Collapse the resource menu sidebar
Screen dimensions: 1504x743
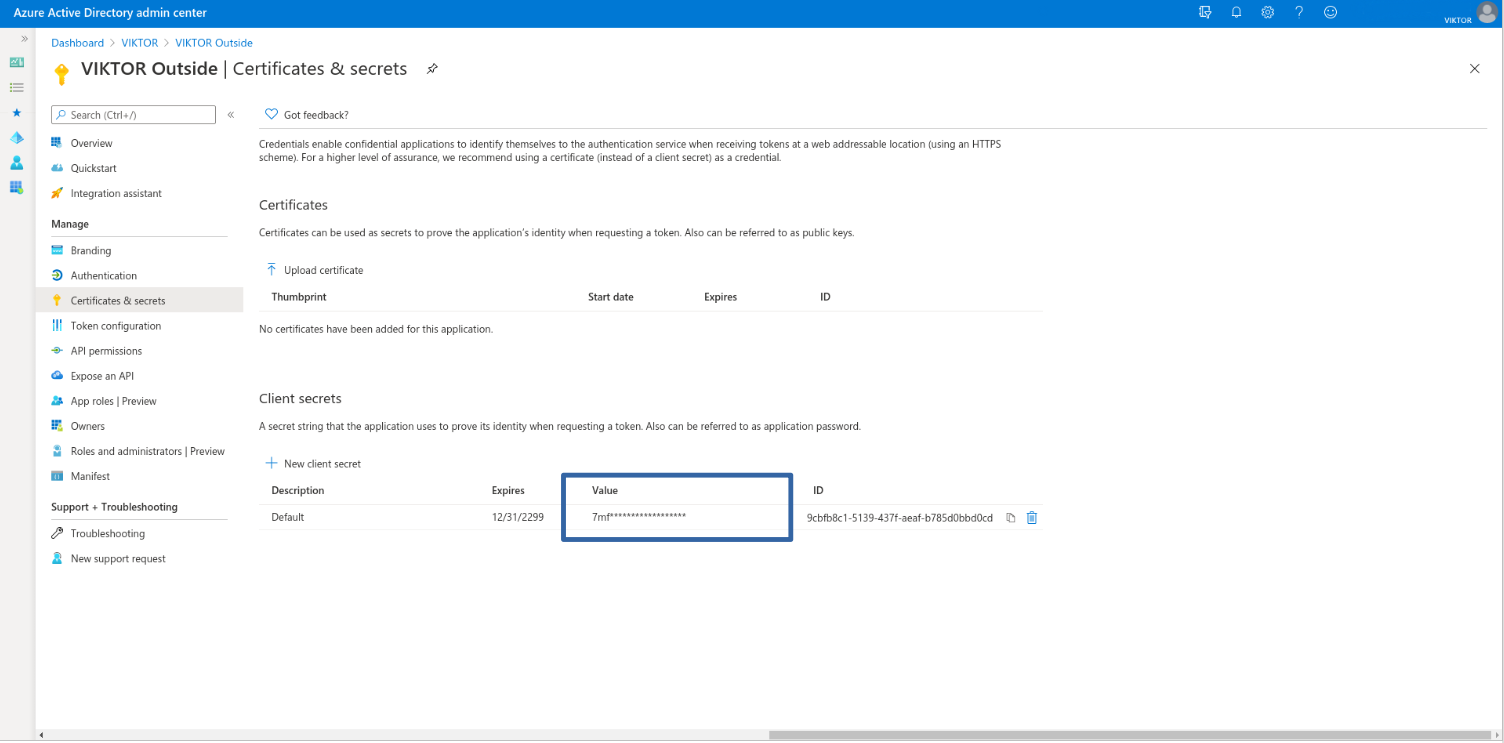[x=231, y=115]
